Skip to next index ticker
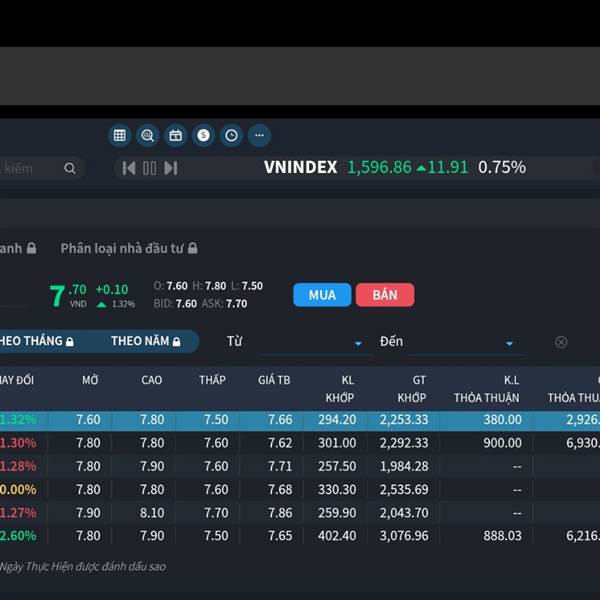The width and height of the screenshot is (600, 600). pos(171,168)
